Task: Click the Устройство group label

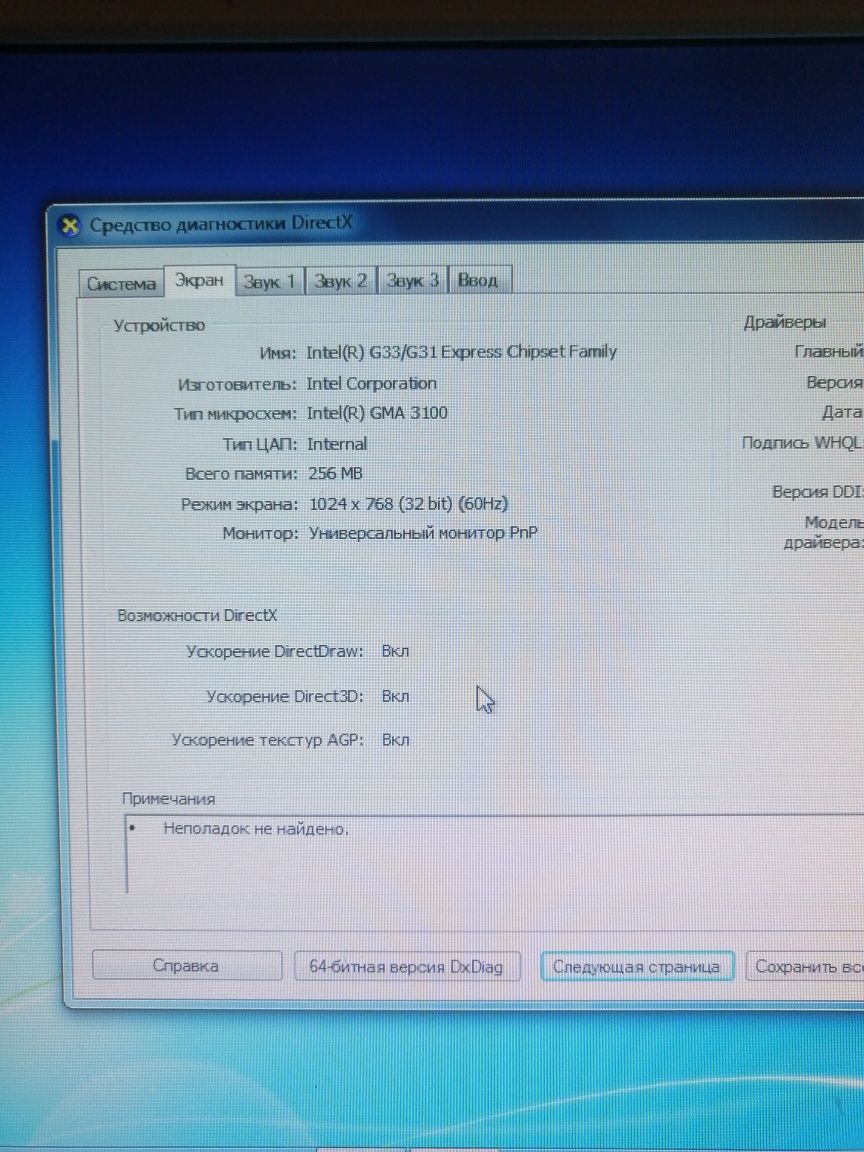Action: (x=159, y=325)
